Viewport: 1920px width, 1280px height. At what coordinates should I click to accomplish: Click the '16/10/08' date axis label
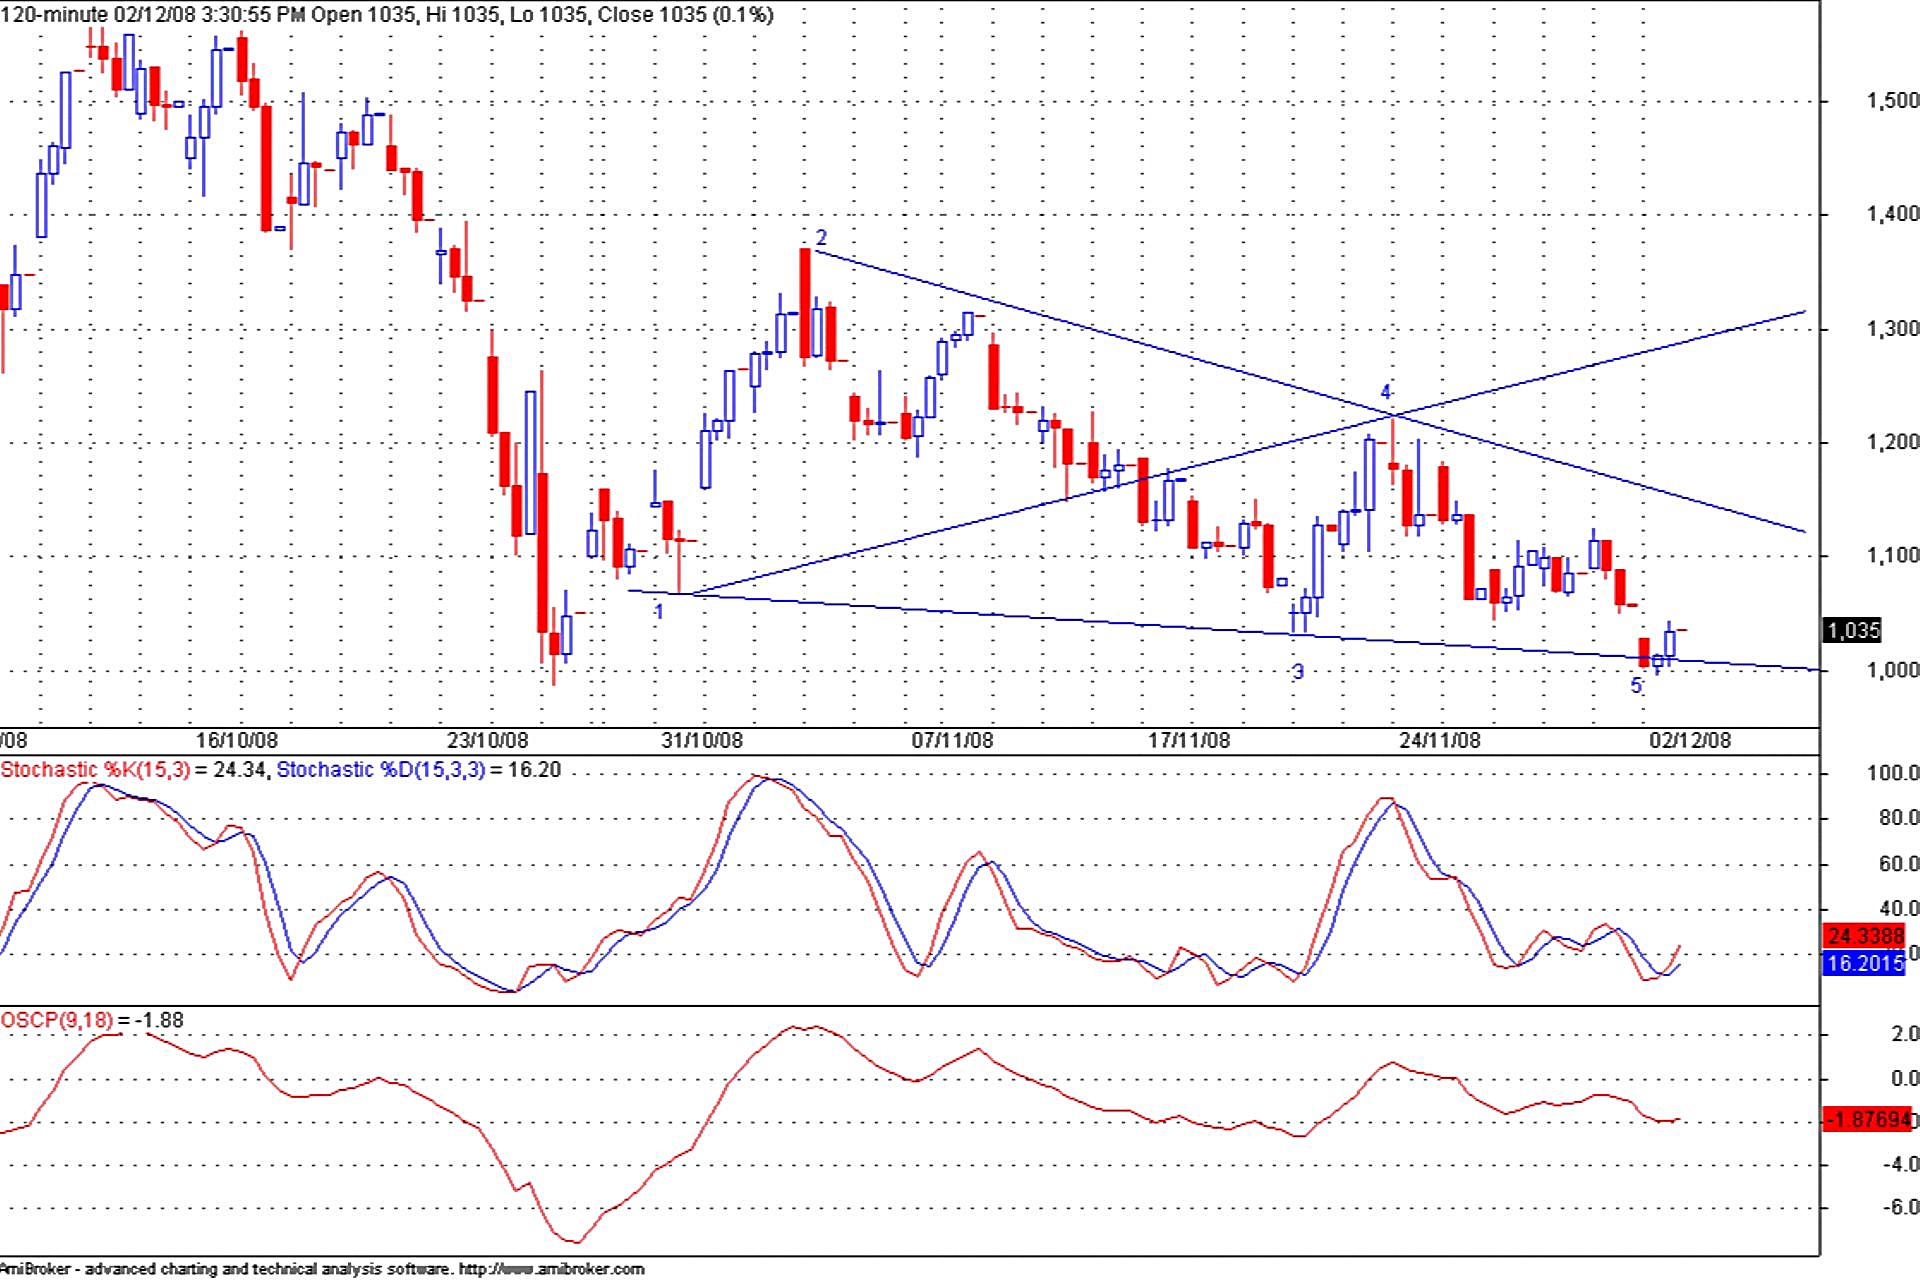pyautogui.click(x=236, y=740)
